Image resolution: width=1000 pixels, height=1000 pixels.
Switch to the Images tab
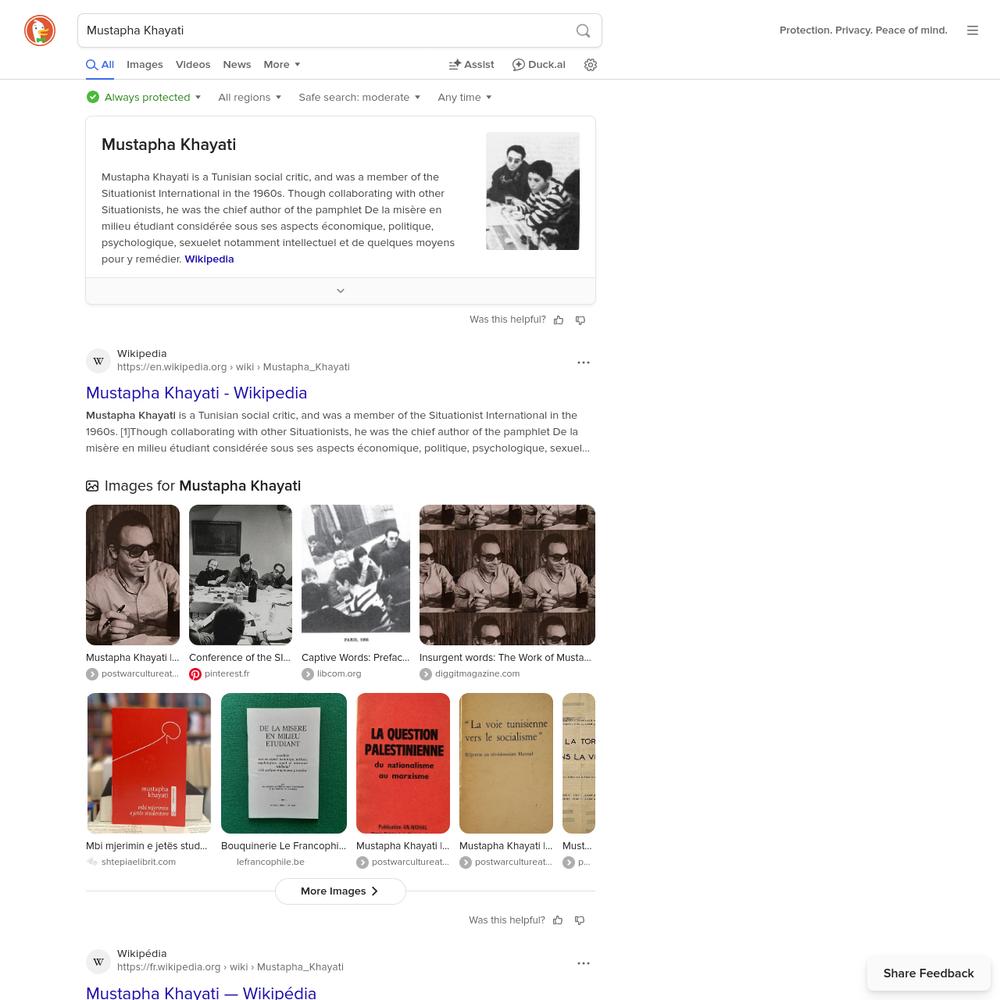(145, 64)
